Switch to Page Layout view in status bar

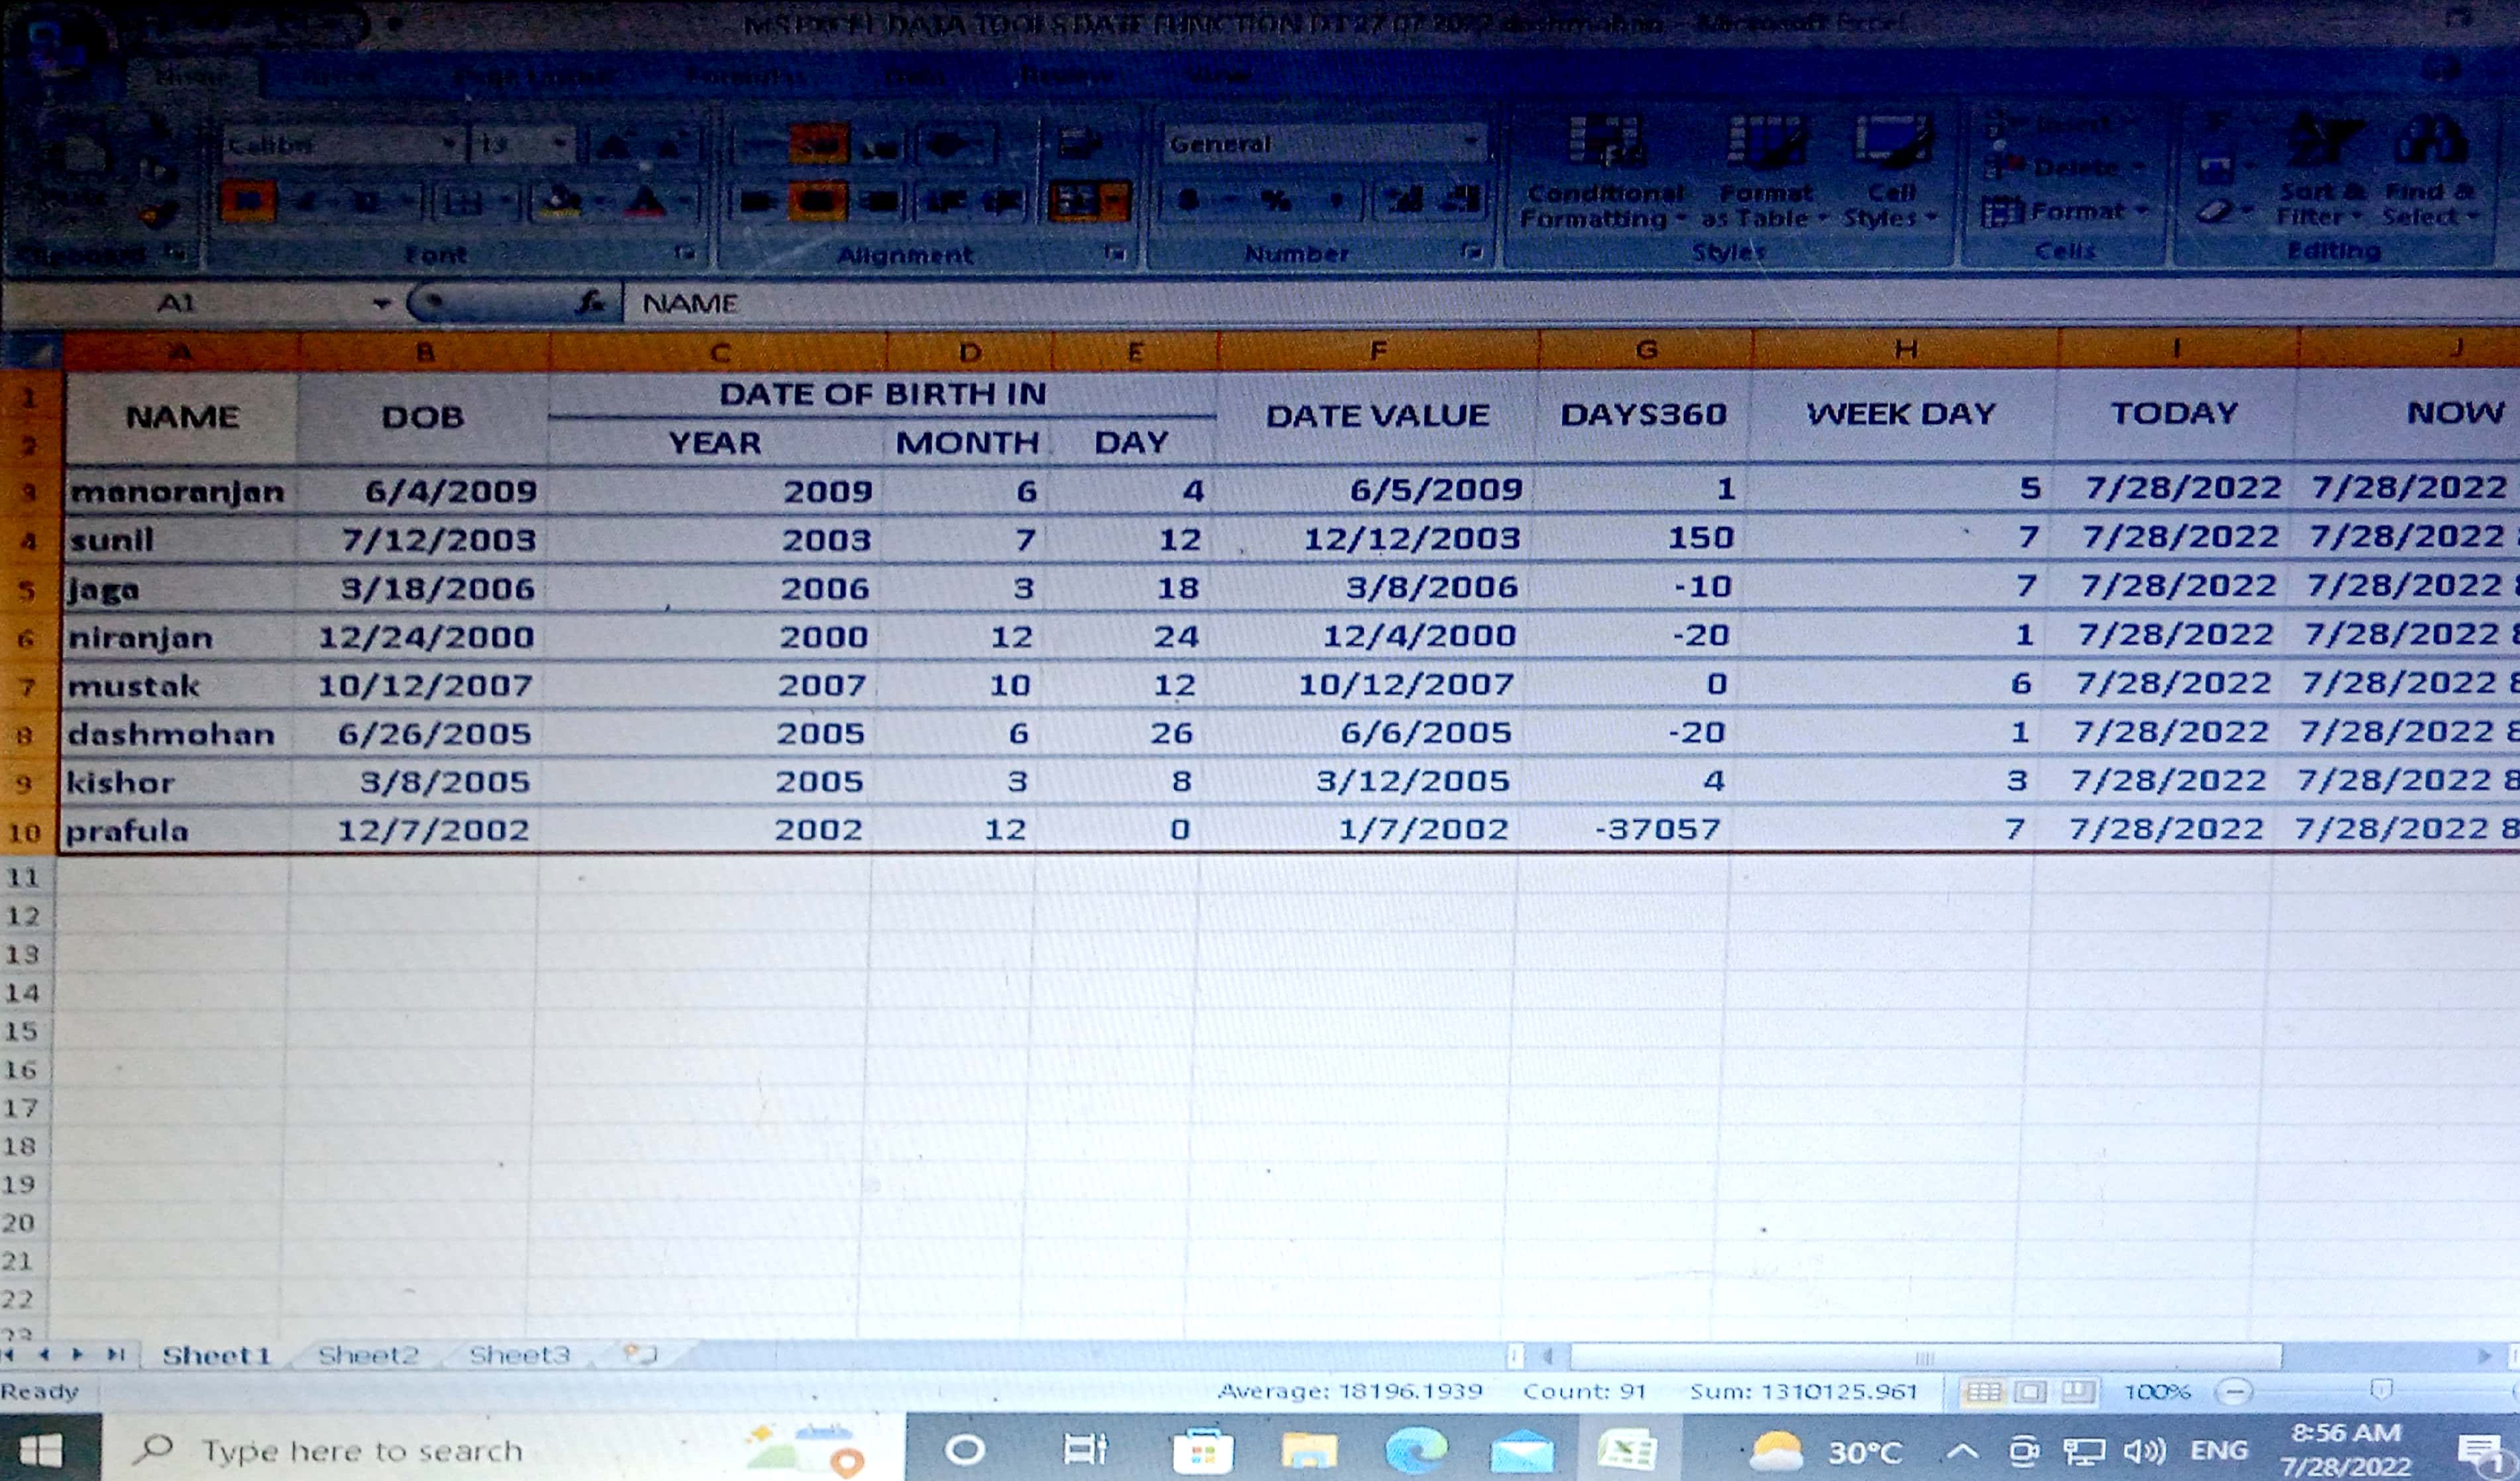(x=2030, y=1391)
